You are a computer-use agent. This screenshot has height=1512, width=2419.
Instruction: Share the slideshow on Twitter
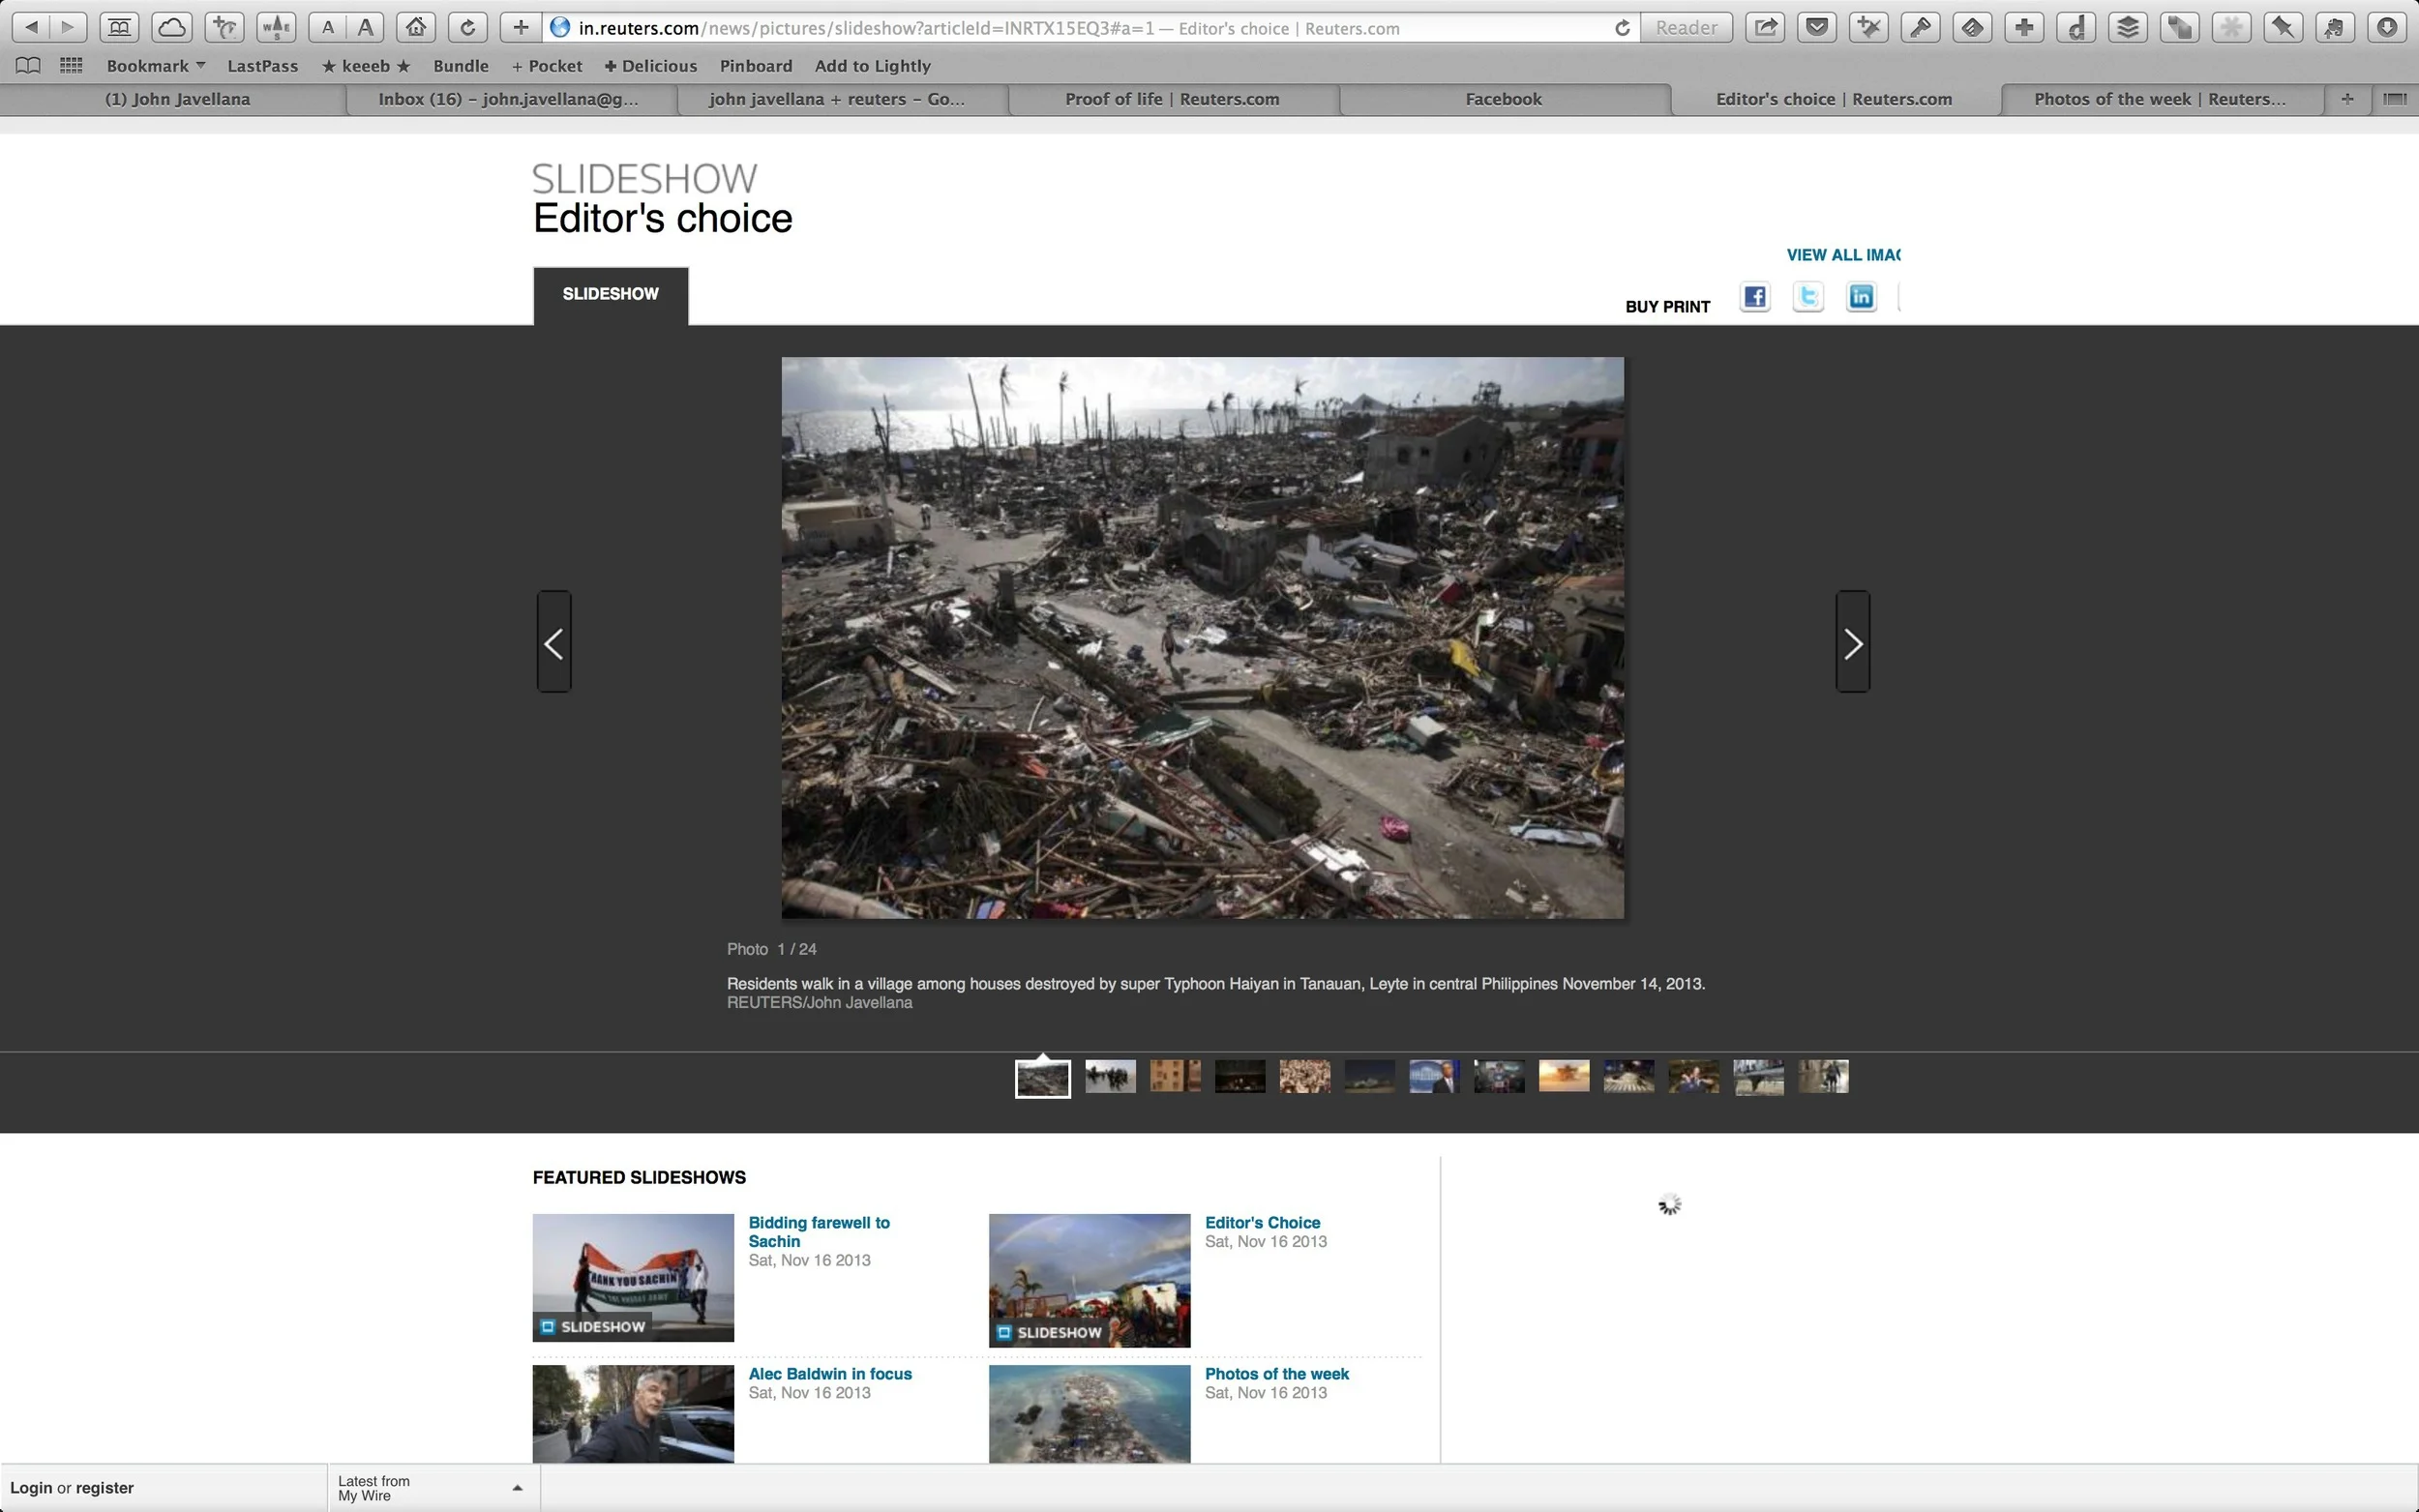coord(1807,296)
